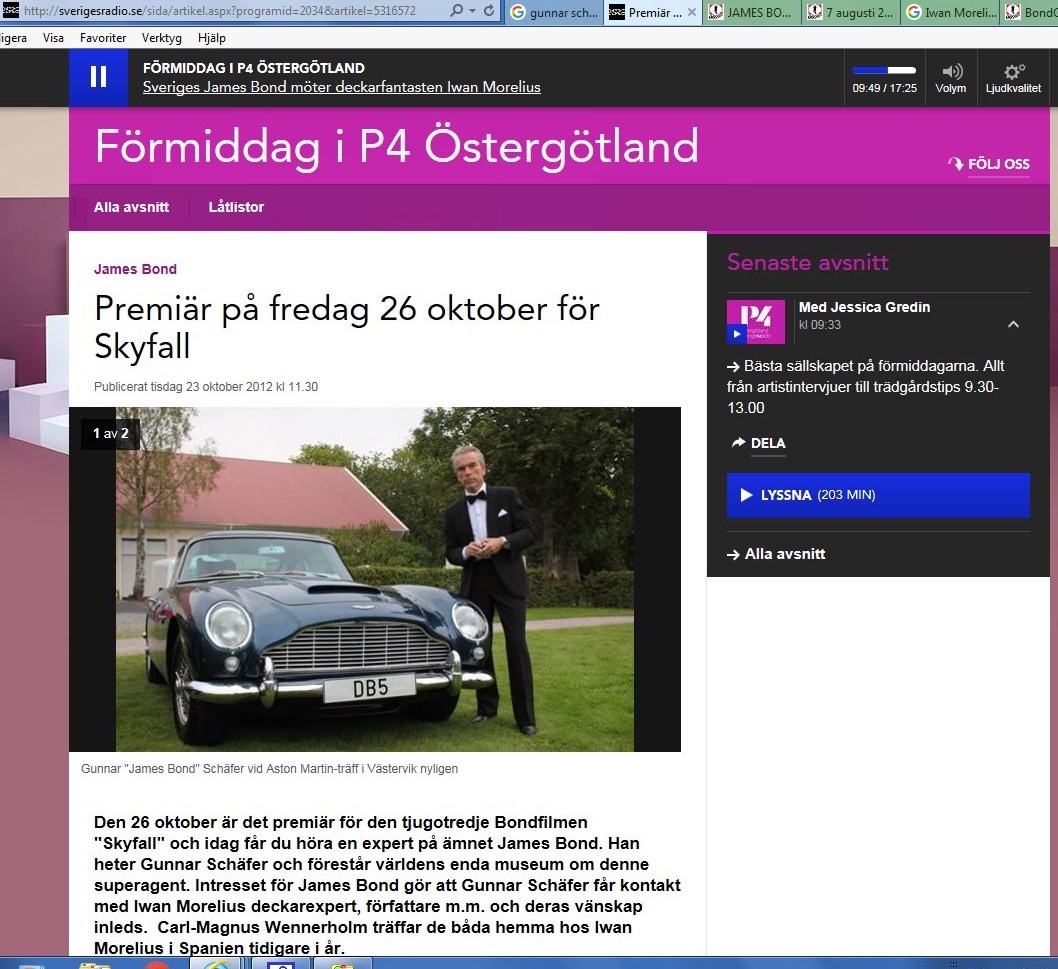The height and width of the screenshot is (969, 1058).
Task: Open the Låtlistor tab
Action: [236, 207]
